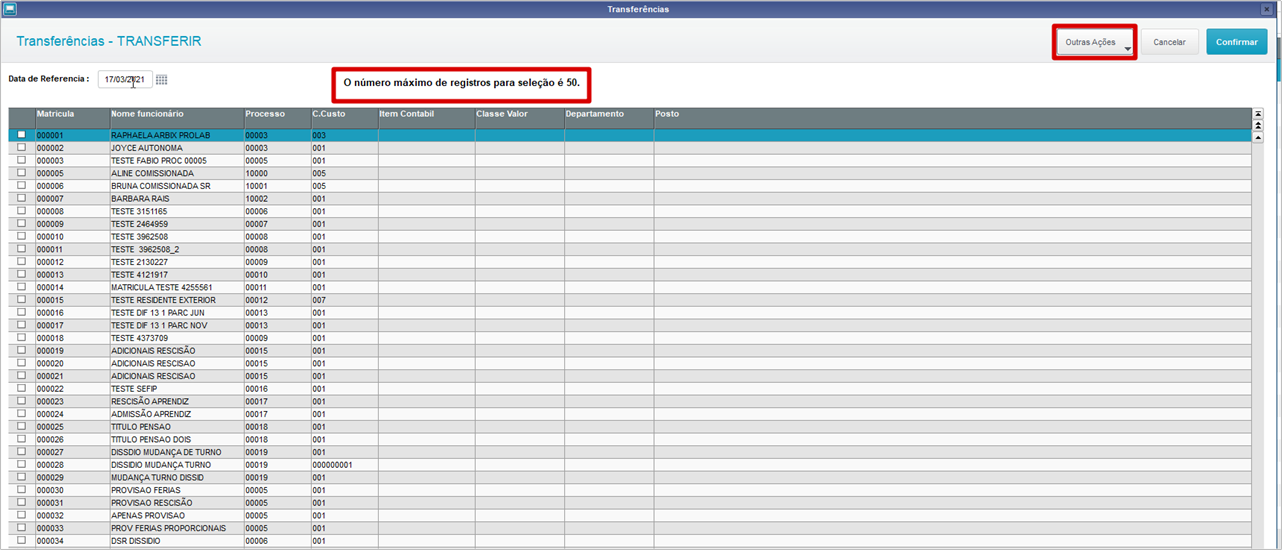Tick the checkbox for DSR DISSIDIO

tap(21, 540)
